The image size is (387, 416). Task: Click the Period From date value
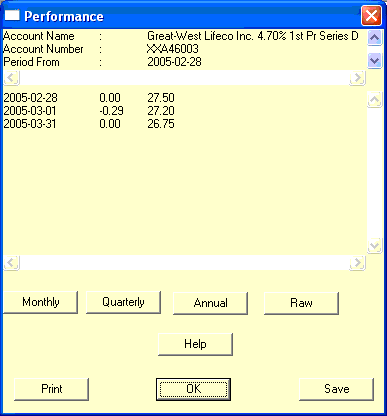pos(174,62)
